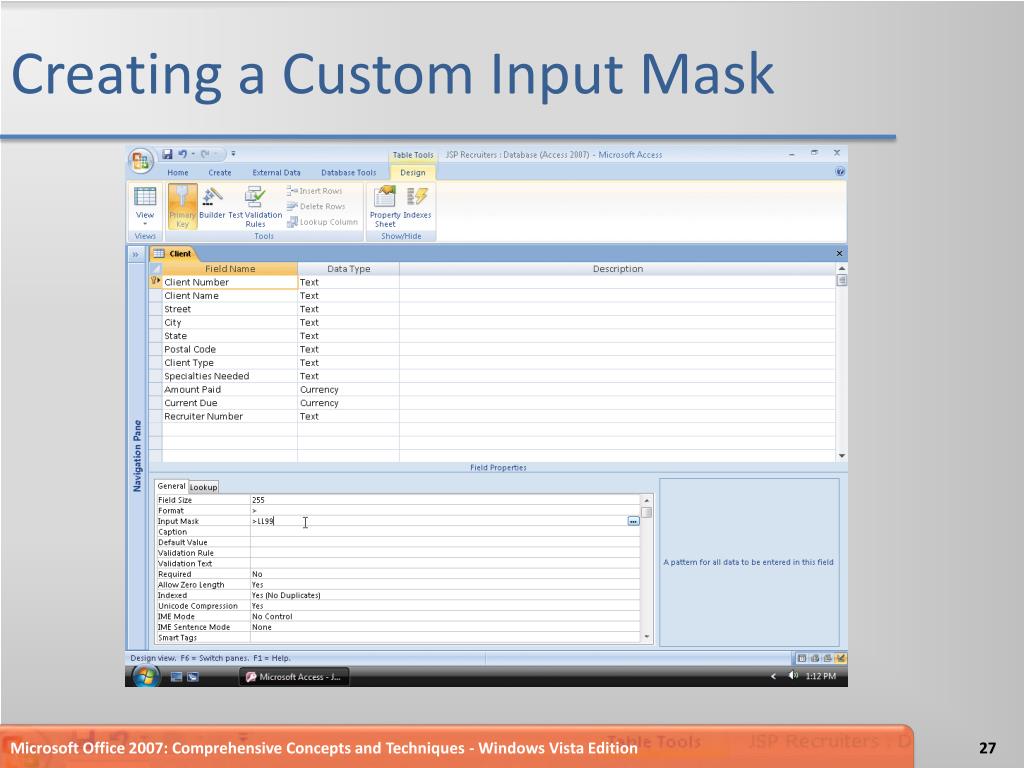
Task: Switch to the Create ribbon tab
Action: tap(220, 172)
